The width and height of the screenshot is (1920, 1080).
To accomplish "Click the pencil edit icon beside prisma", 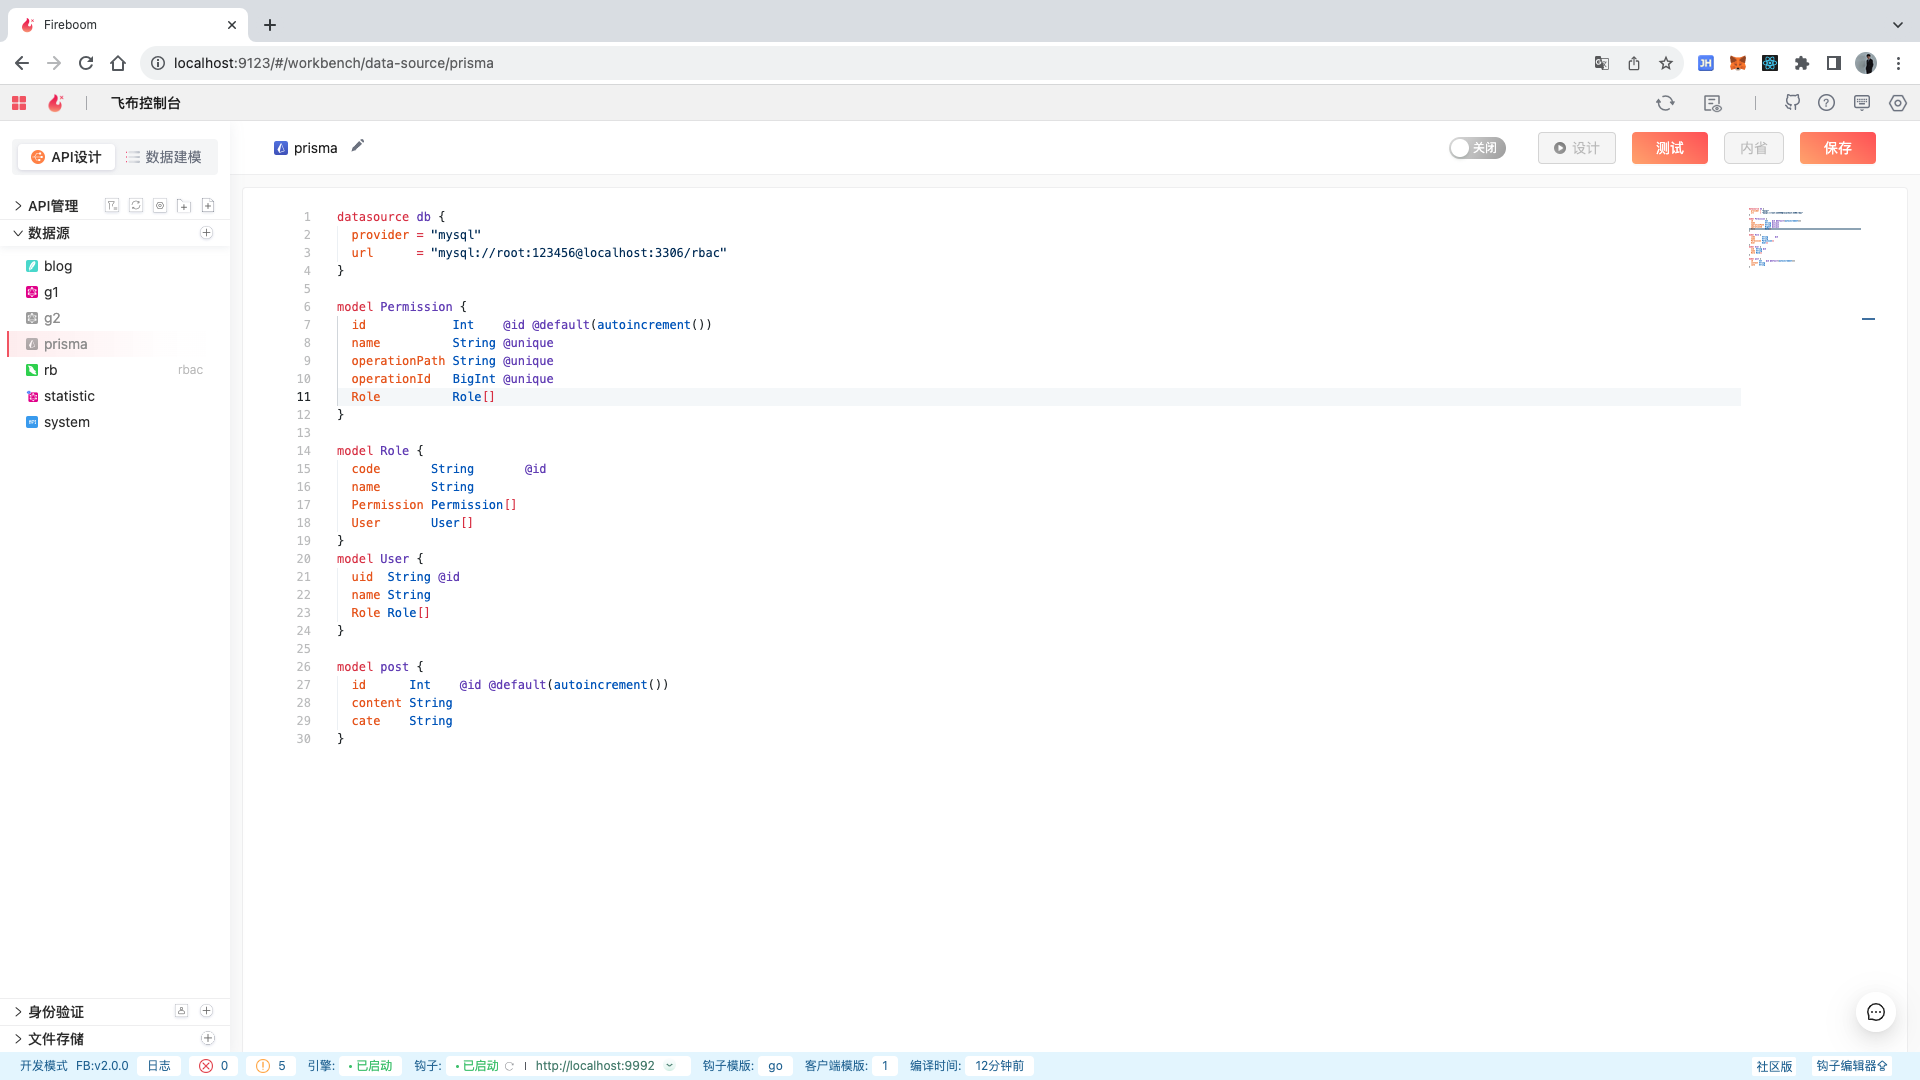I will pos(357,146).
